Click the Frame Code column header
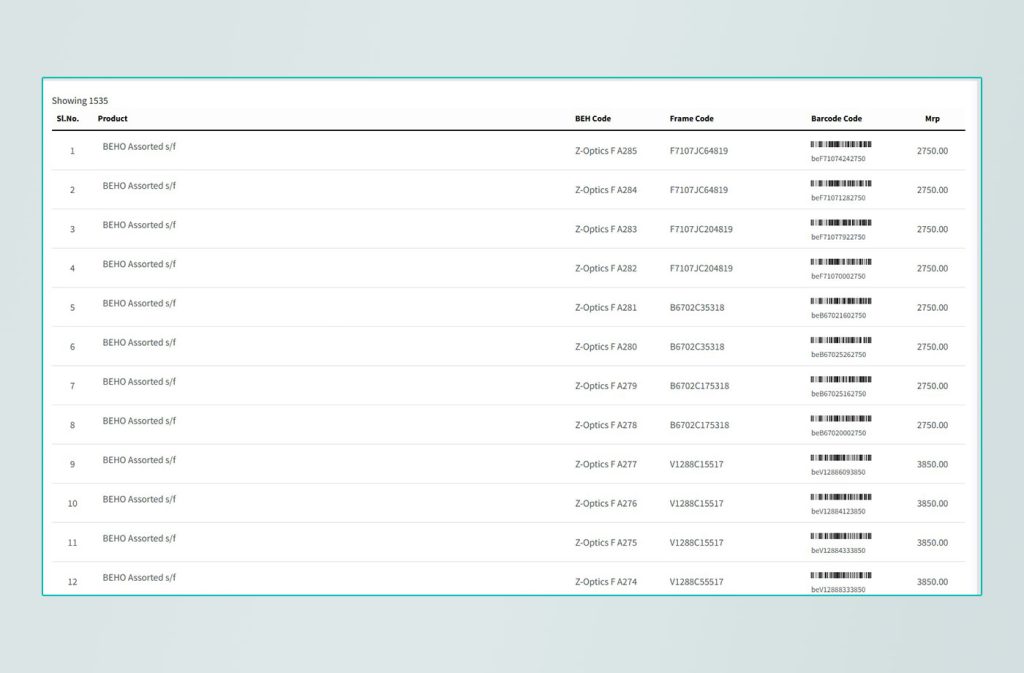Image resolution: width=1024 pixels, height=673 pixels. (691, 119)
